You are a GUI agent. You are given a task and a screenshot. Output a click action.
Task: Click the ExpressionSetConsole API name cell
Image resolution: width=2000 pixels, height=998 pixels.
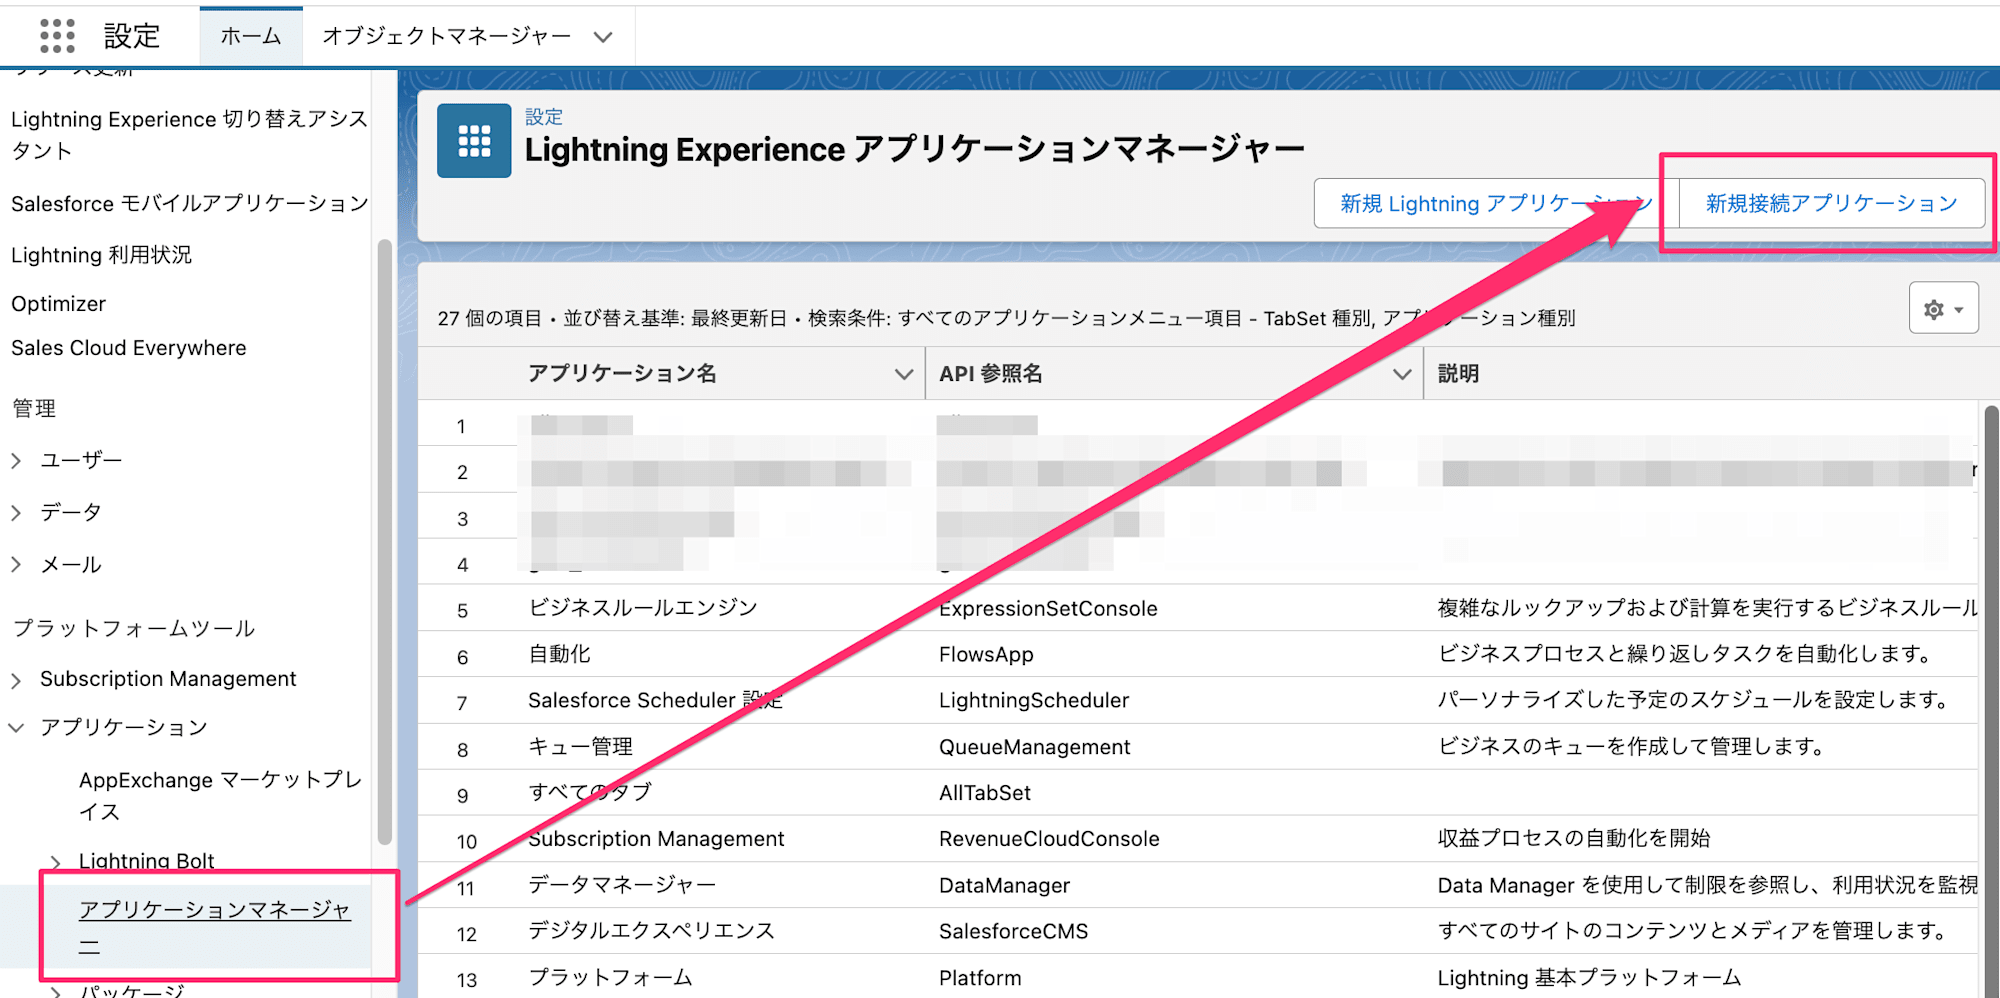(1048, 608)
